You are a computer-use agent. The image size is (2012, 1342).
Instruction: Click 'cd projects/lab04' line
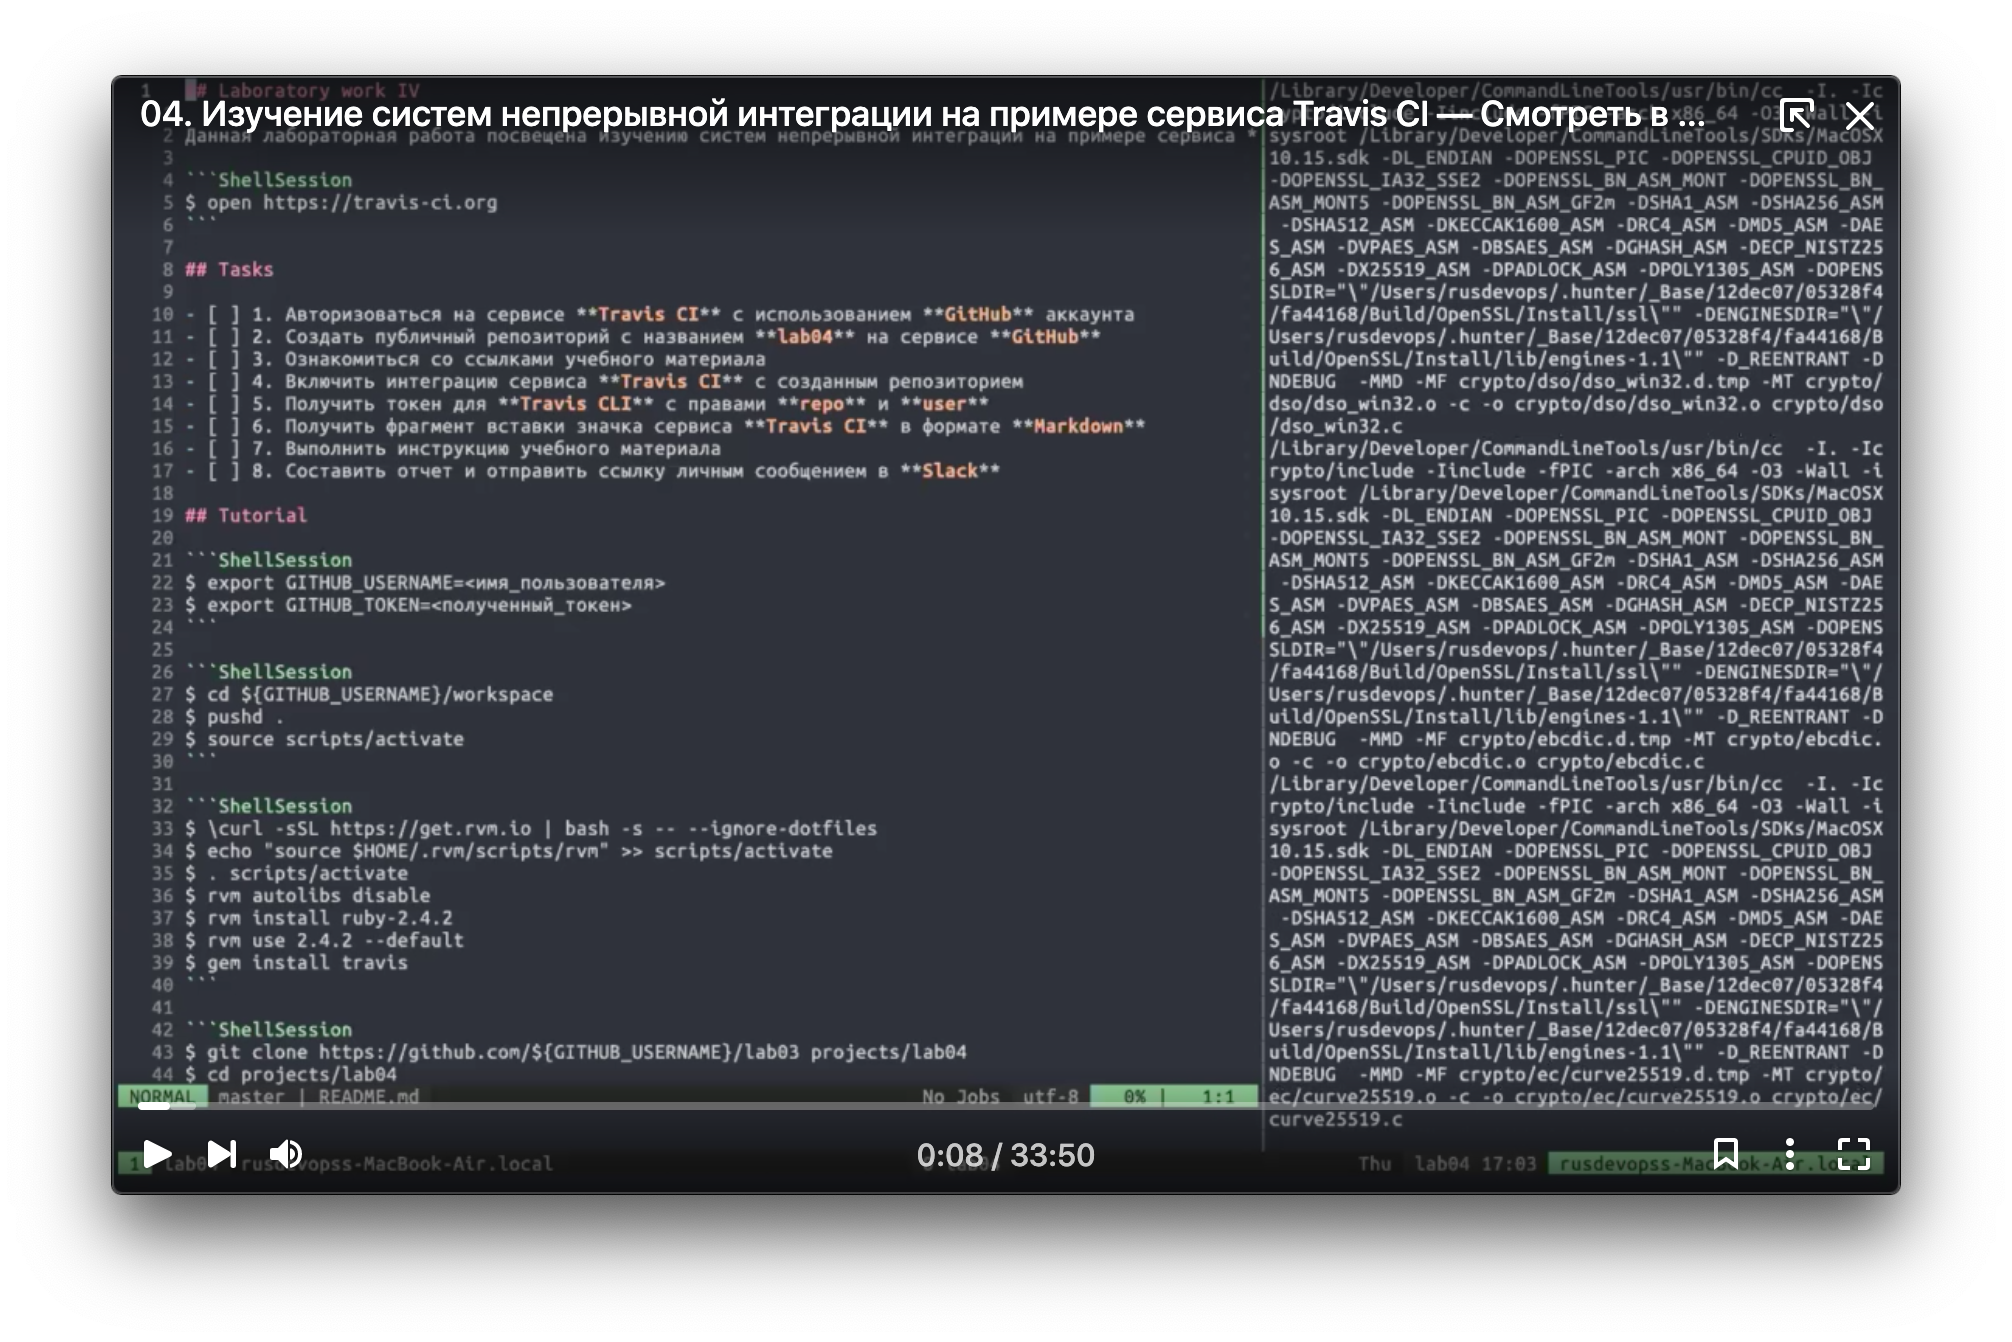pos(291,1075)
